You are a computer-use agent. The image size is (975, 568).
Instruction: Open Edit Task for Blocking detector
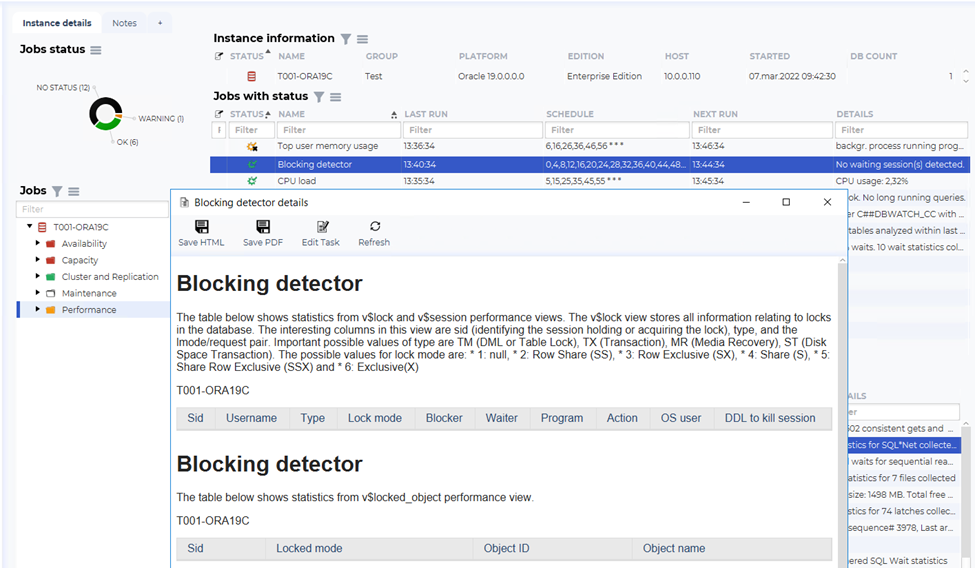[x=321, y=233]
